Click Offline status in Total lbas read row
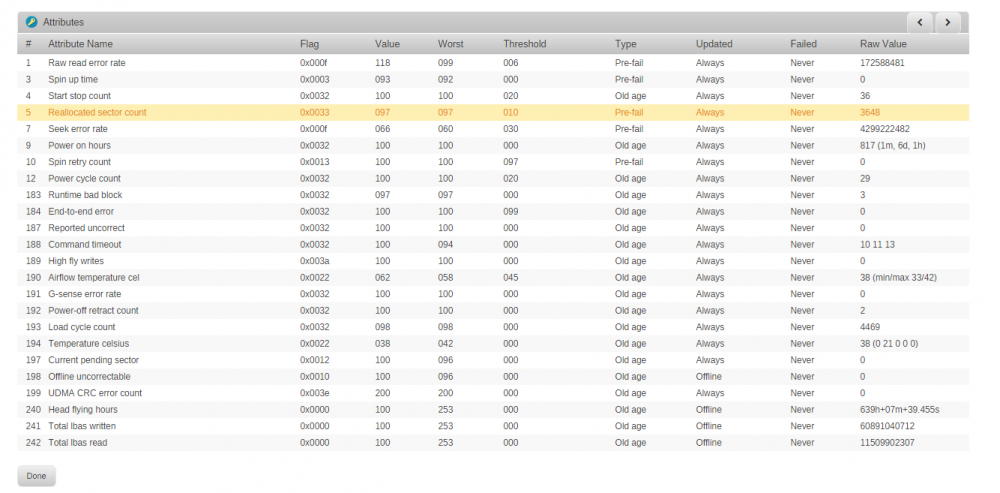Viewport: 1000px width, 493px height. point(709,443)
